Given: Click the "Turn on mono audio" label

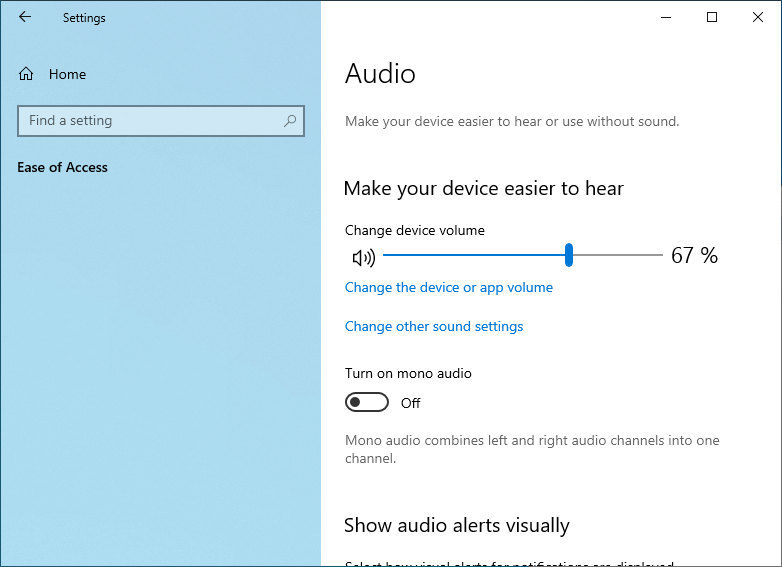Looking at the screenshot, I should tap(408, 373).
